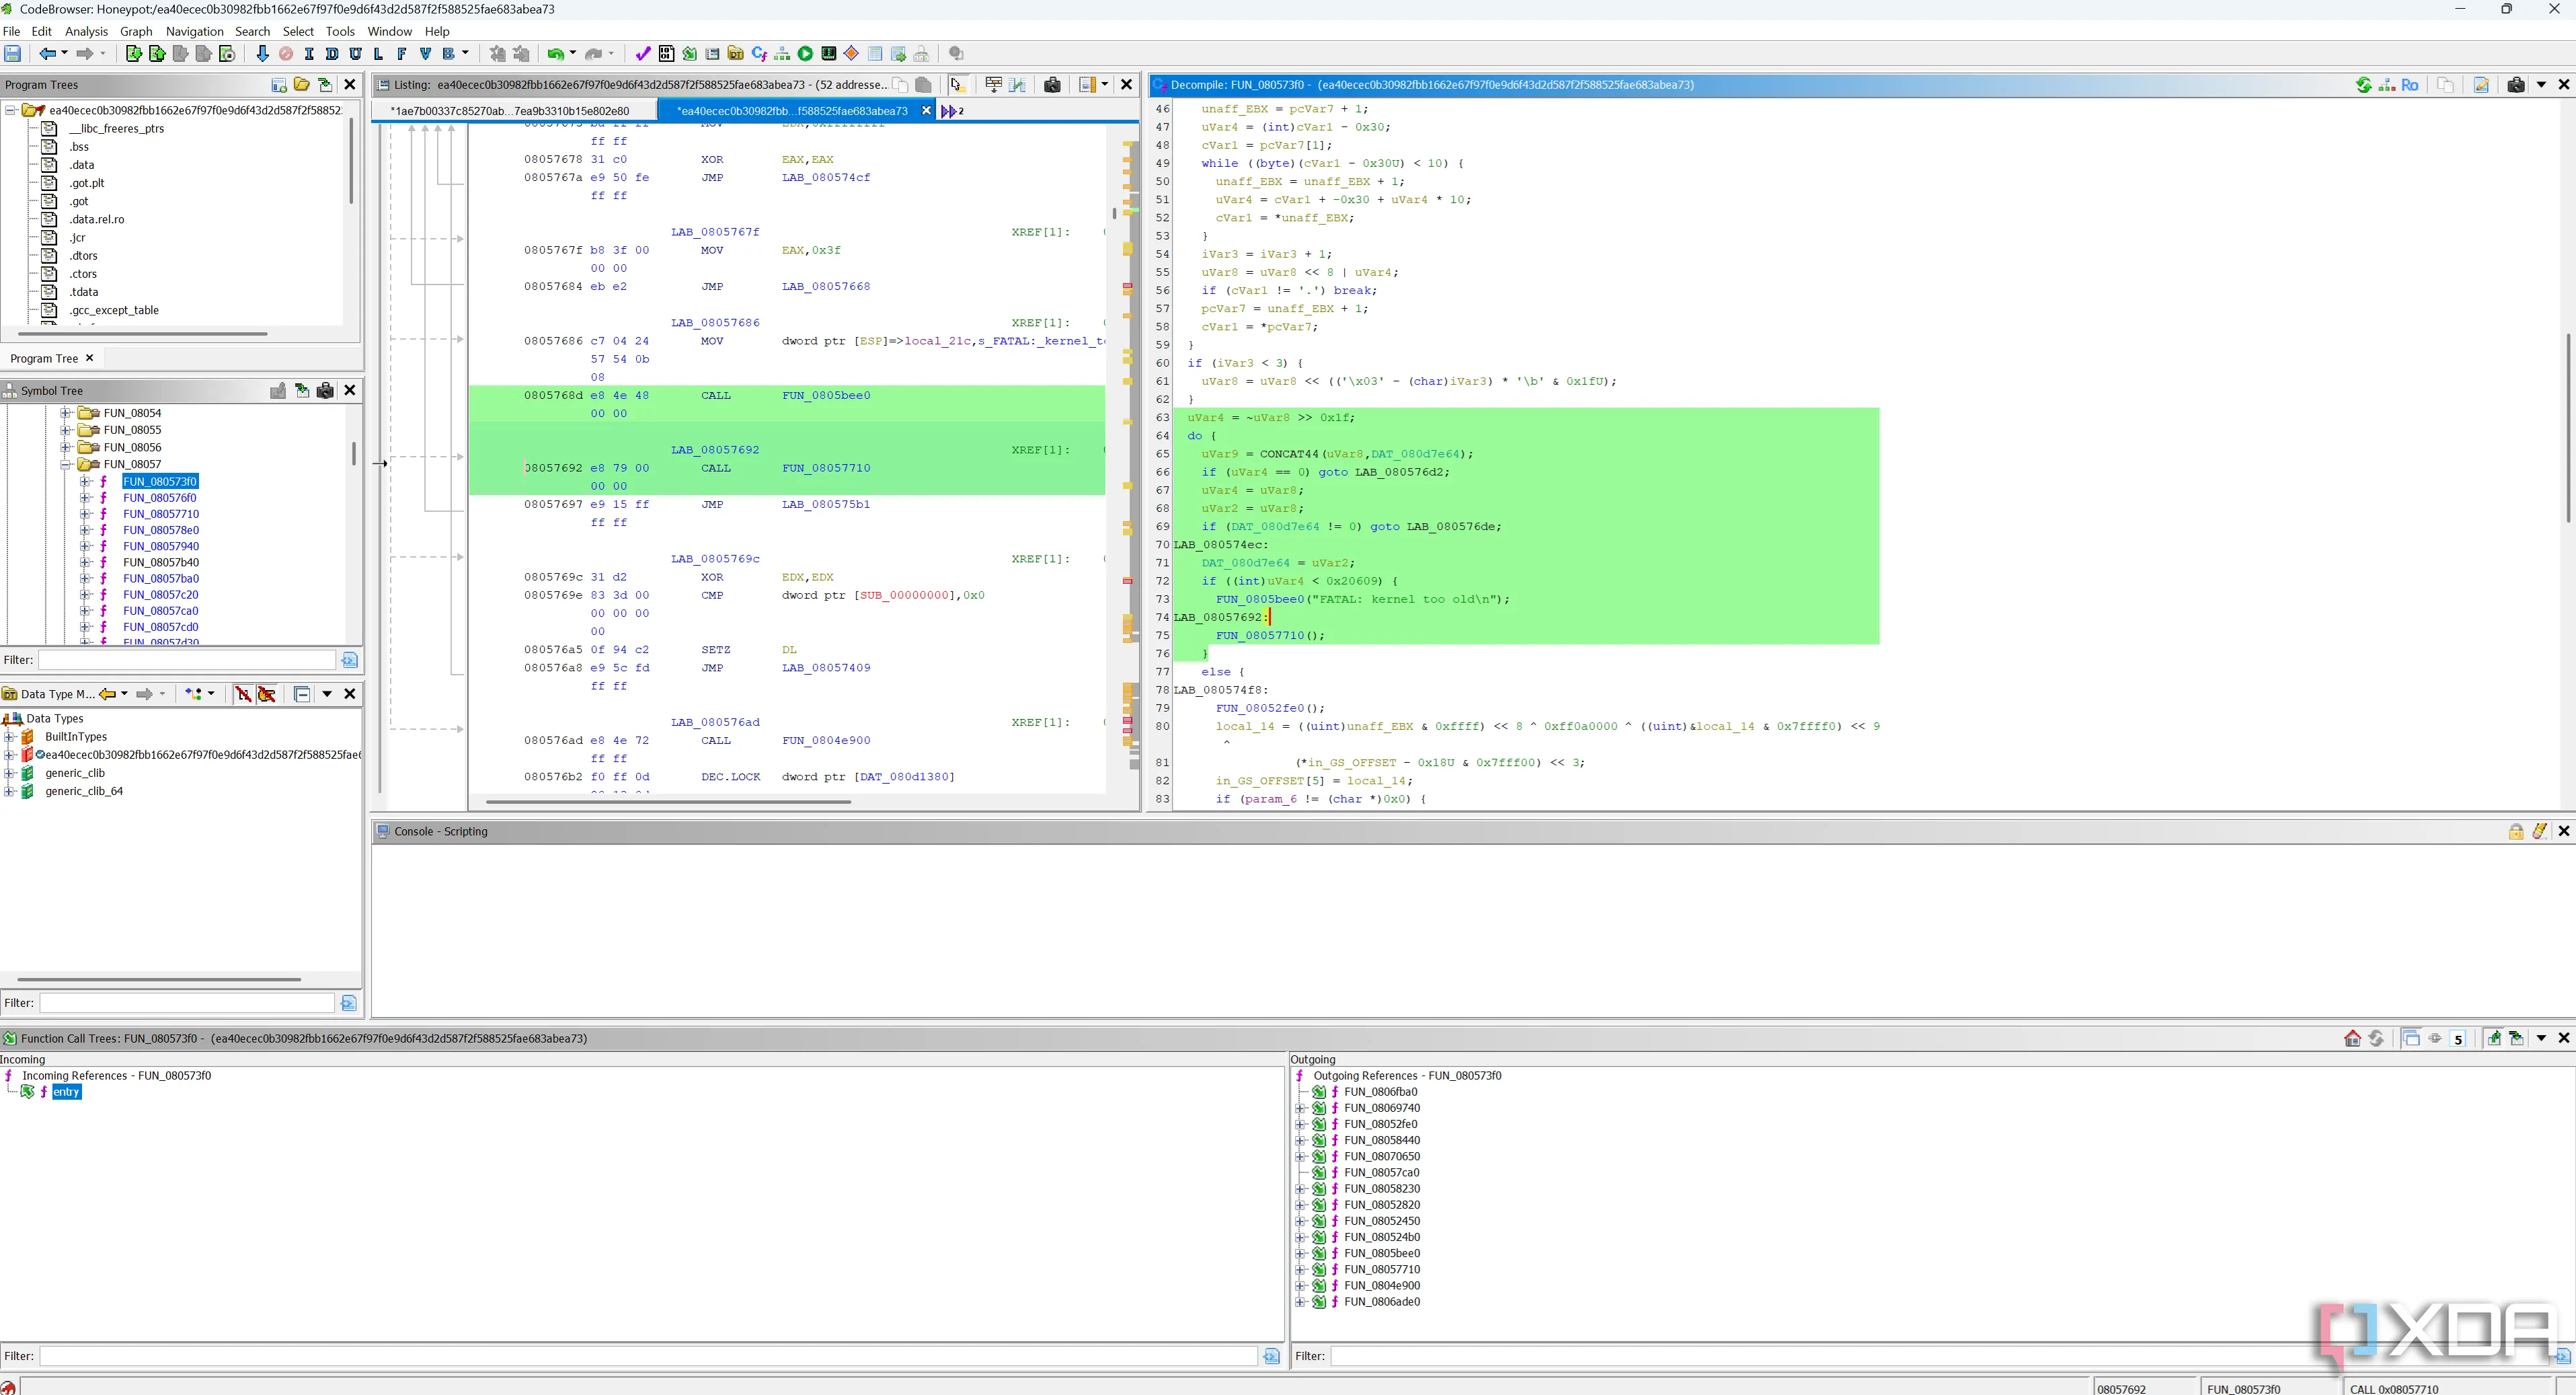2576x1395 pixels.
Task: Clear the console with the broom icon
Action: (2540, 831)
